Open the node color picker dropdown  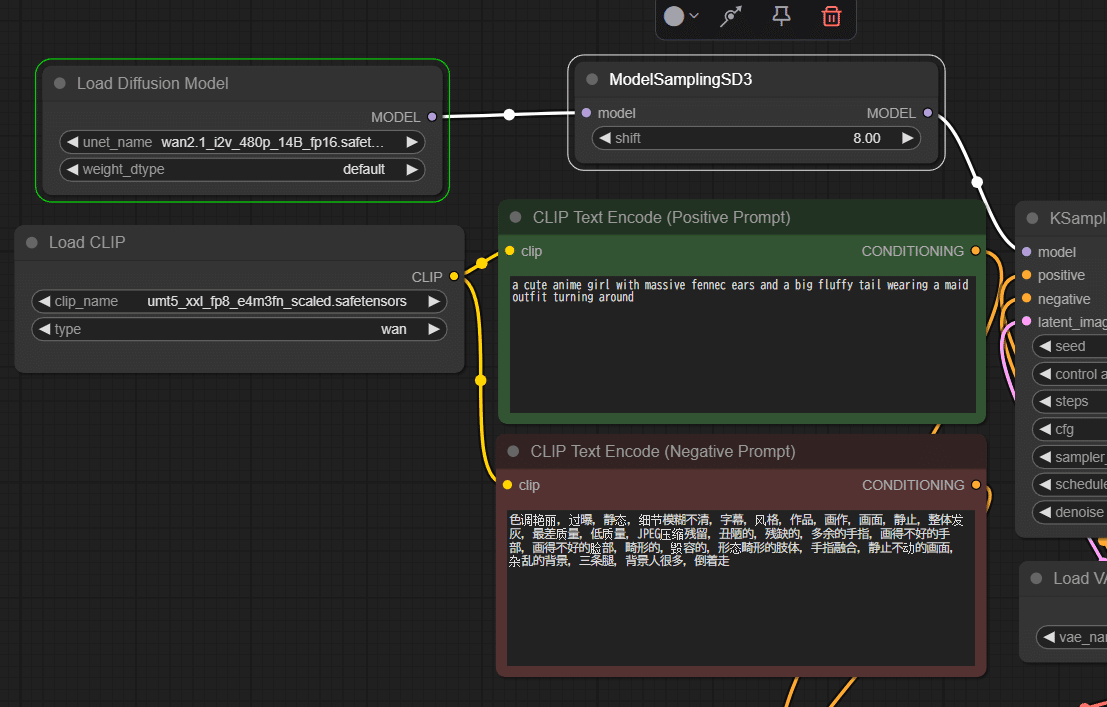pyautogui.click(x=681, y=16)
